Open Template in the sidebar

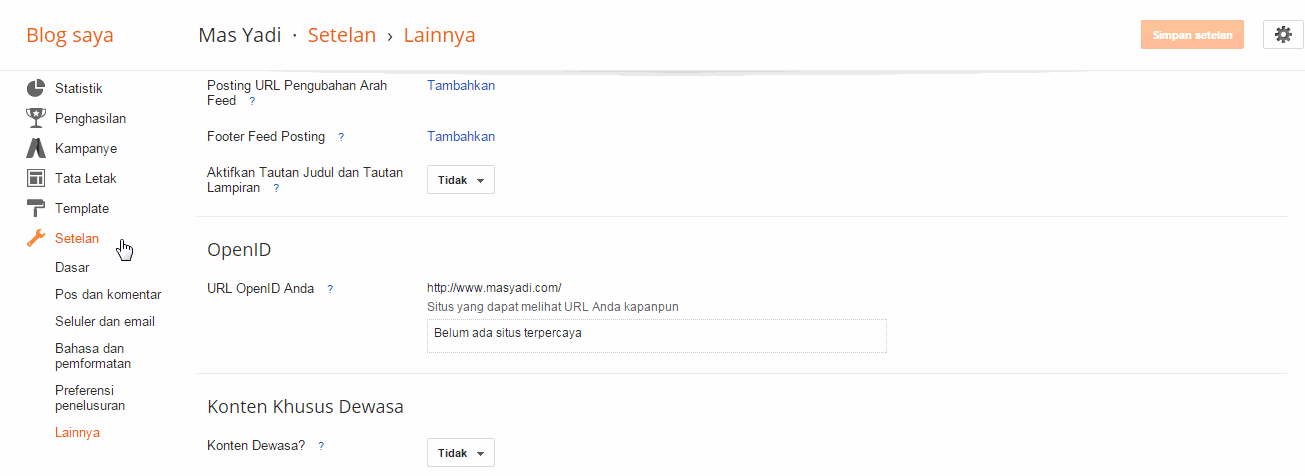click(82, 208)
